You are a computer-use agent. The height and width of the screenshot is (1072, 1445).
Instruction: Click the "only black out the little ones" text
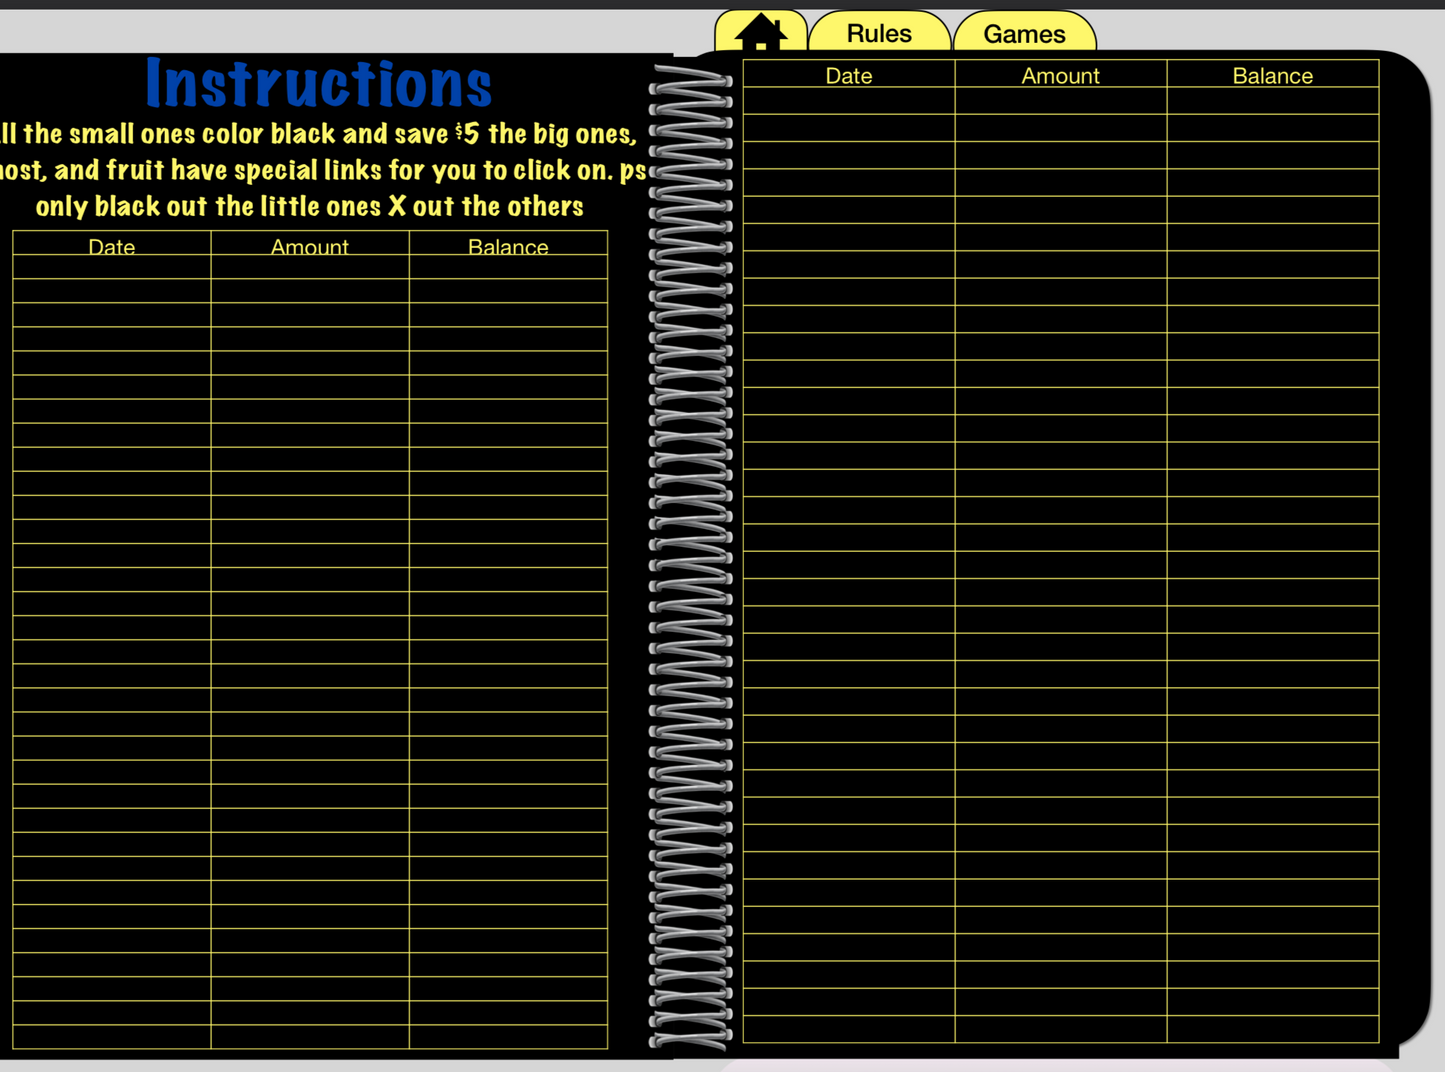click(309, 207)
